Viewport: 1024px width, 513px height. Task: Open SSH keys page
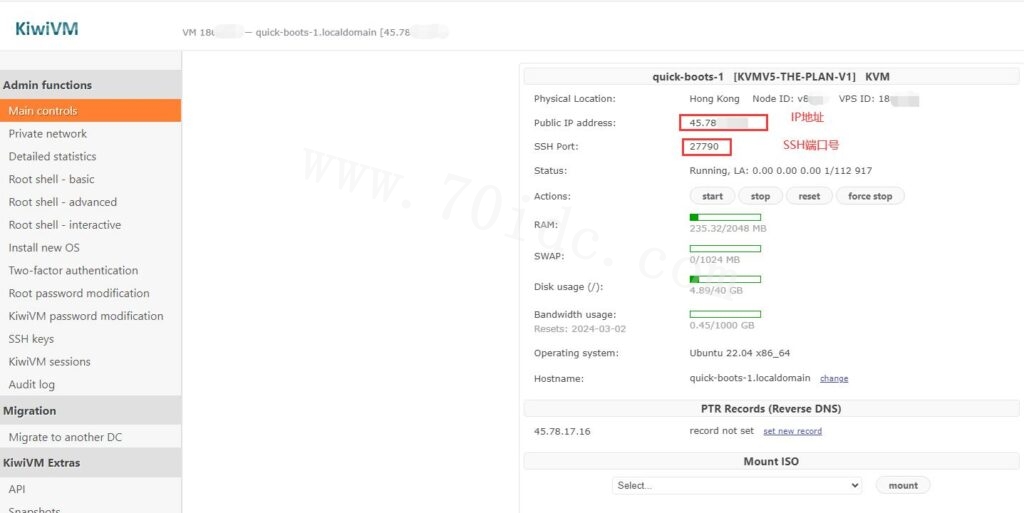(x=31, y=339)
